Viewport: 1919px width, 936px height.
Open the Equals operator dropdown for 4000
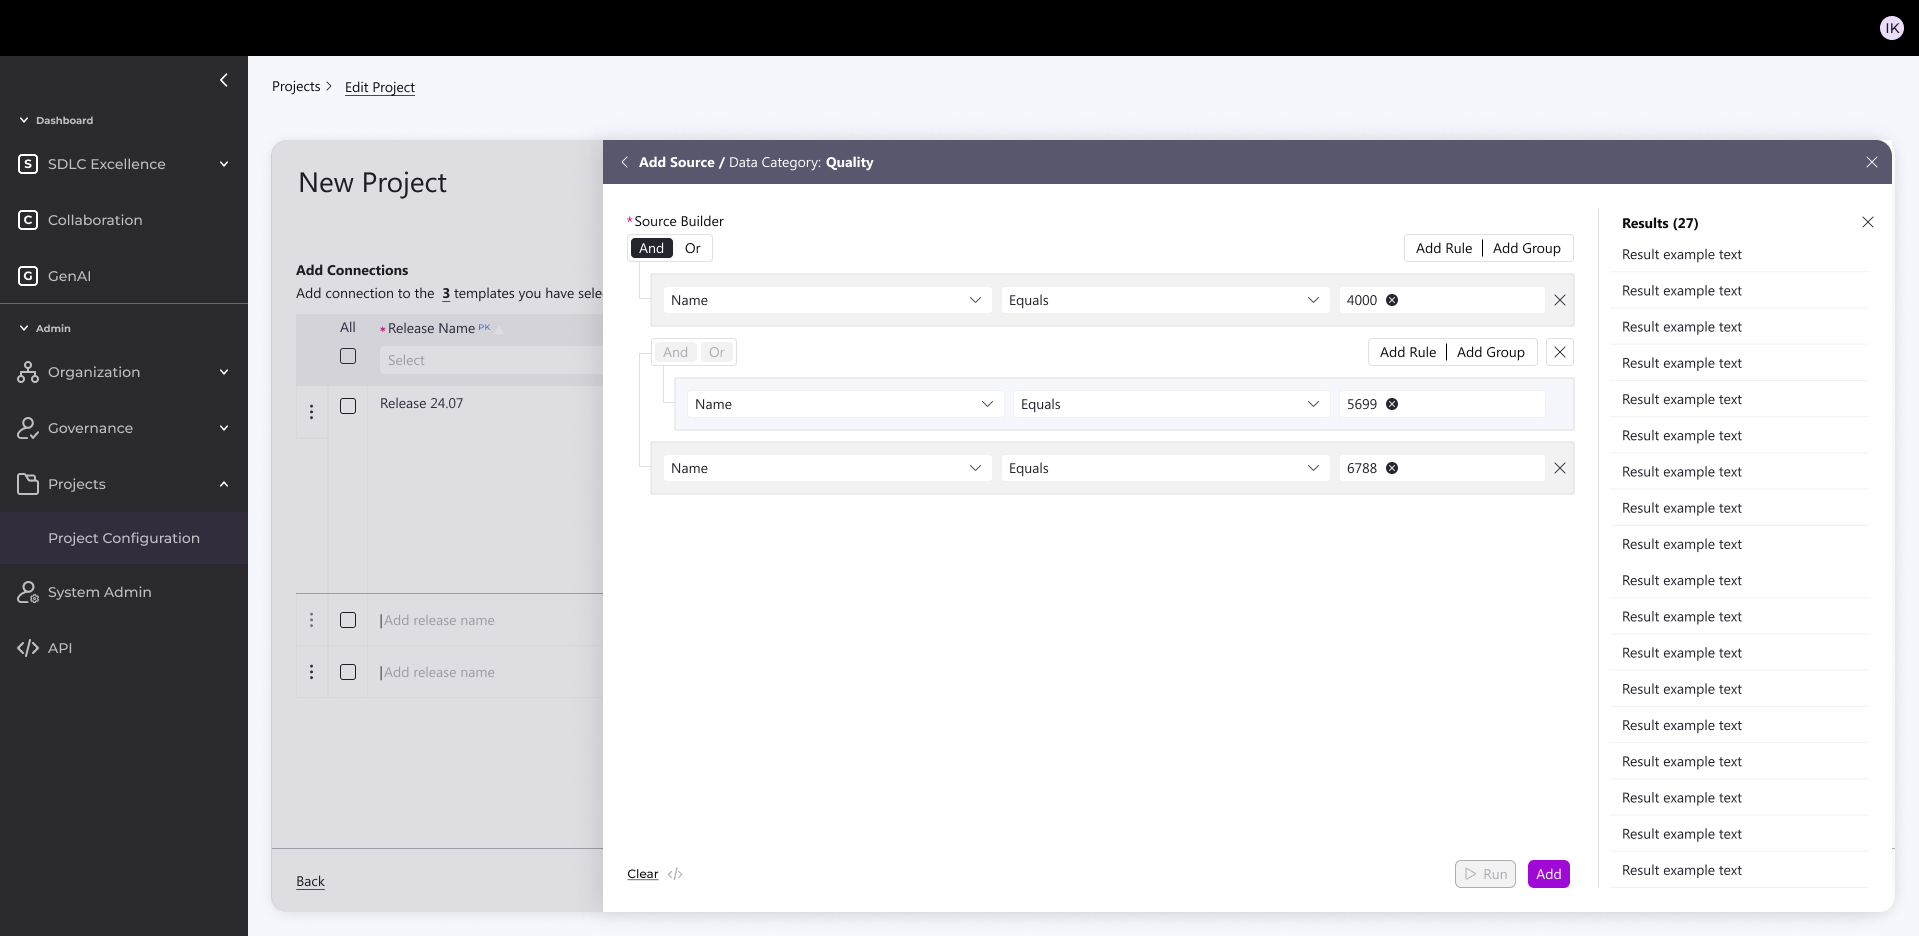(1164, 300)
